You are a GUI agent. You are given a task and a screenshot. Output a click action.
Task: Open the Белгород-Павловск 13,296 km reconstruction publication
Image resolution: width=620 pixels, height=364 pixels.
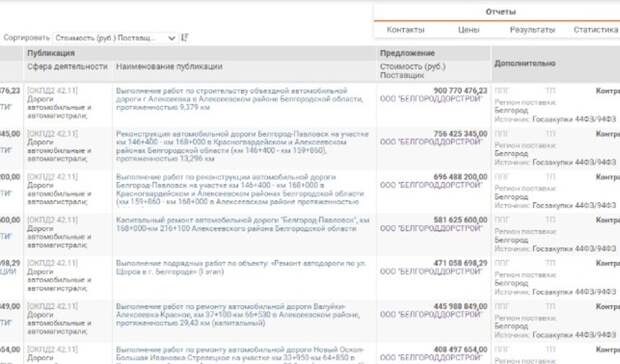(x=242, y=146)
